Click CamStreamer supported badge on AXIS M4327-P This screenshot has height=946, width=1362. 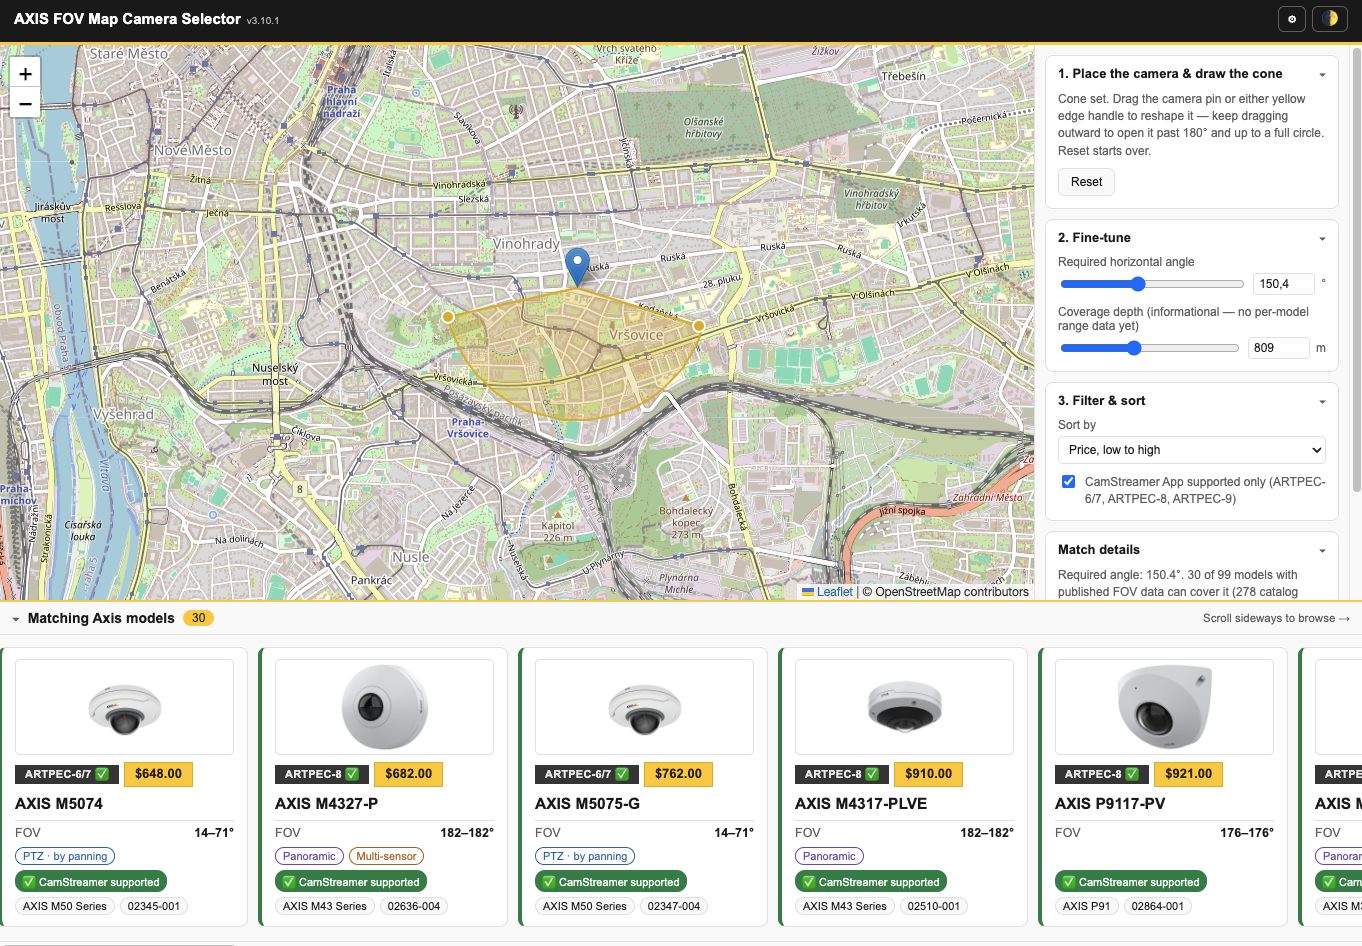pos(351,882)
